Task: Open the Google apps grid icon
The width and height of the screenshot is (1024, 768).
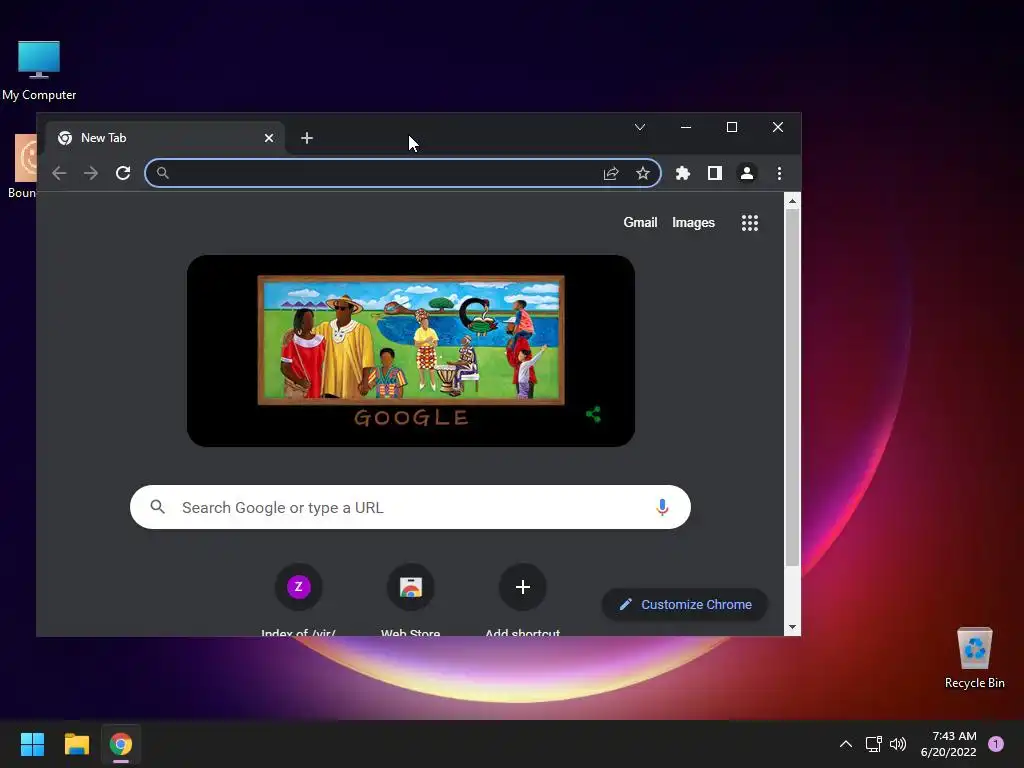Action: pos(750,223)
